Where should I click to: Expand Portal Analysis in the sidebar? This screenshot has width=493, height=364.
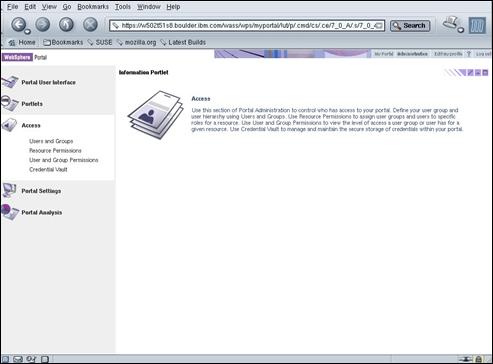point(42,213)
